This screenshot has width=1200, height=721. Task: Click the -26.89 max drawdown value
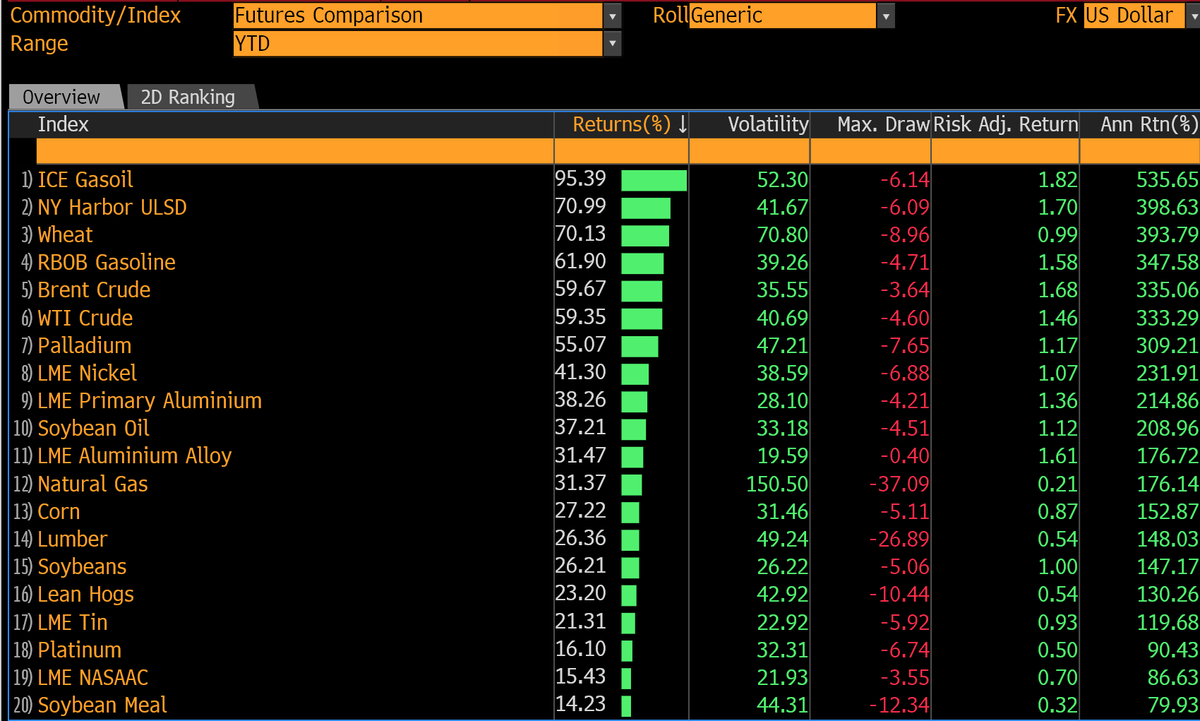click(898, 539)
